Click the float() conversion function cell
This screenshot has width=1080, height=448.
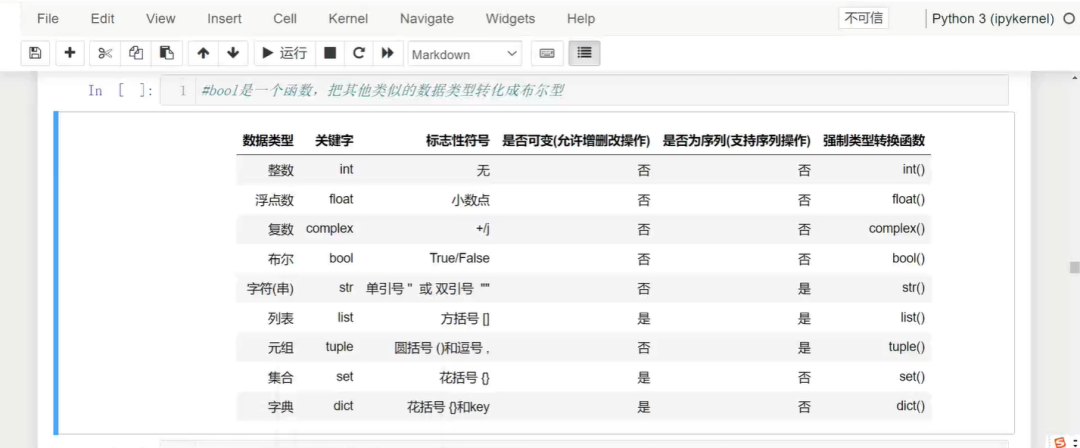click(908, 200)
